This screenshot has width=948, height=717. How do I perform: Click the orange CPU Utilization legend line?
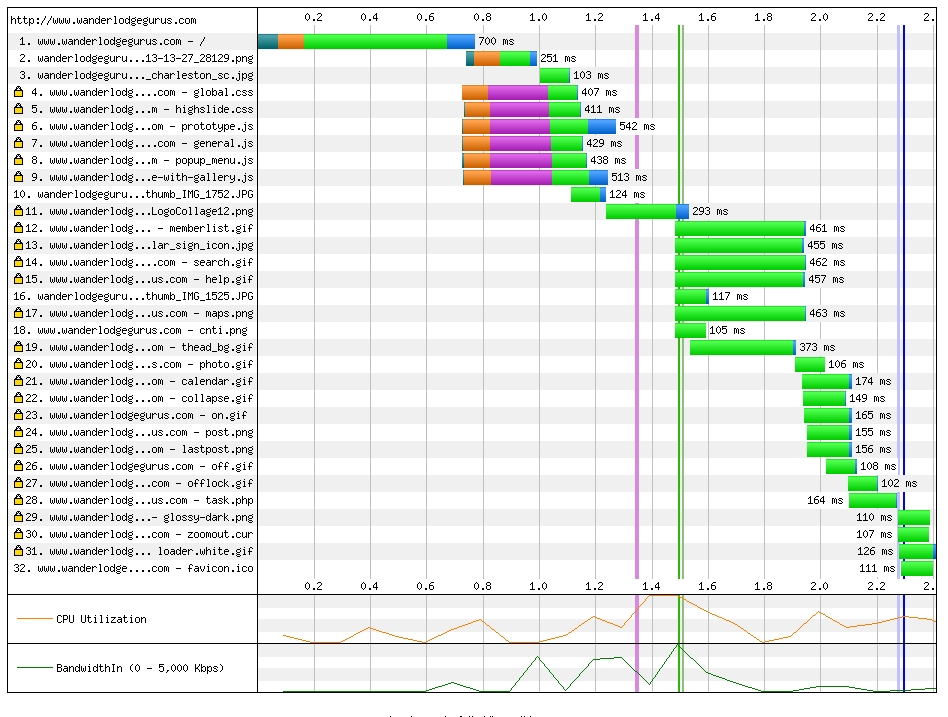(x=33, y=619)
